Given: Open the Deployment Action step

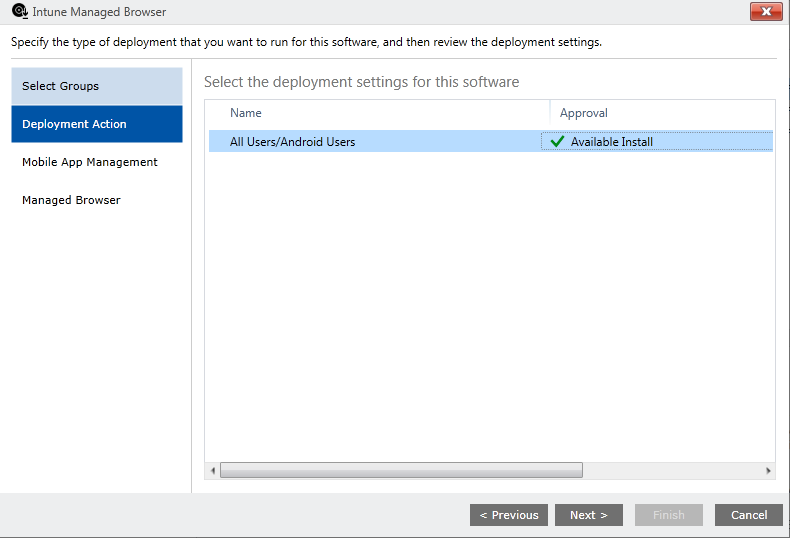Looking at the screenshot, I should pyautogui.click(x=97, y=124).
